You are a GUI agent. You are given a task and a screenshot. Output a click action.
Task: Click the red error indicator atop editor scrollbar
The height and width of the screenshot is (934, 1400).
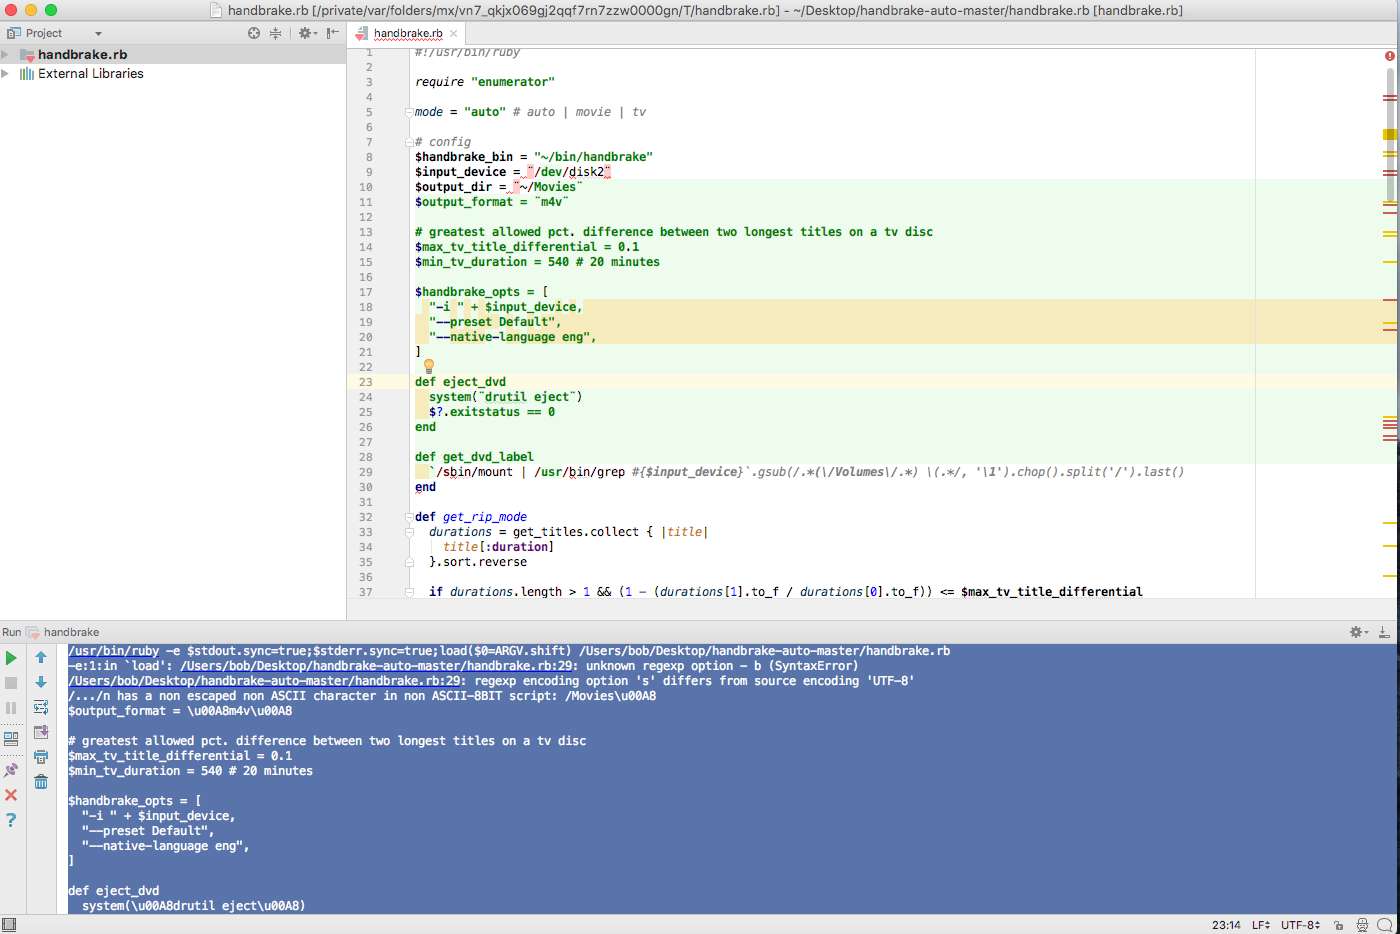point(1390,56)
